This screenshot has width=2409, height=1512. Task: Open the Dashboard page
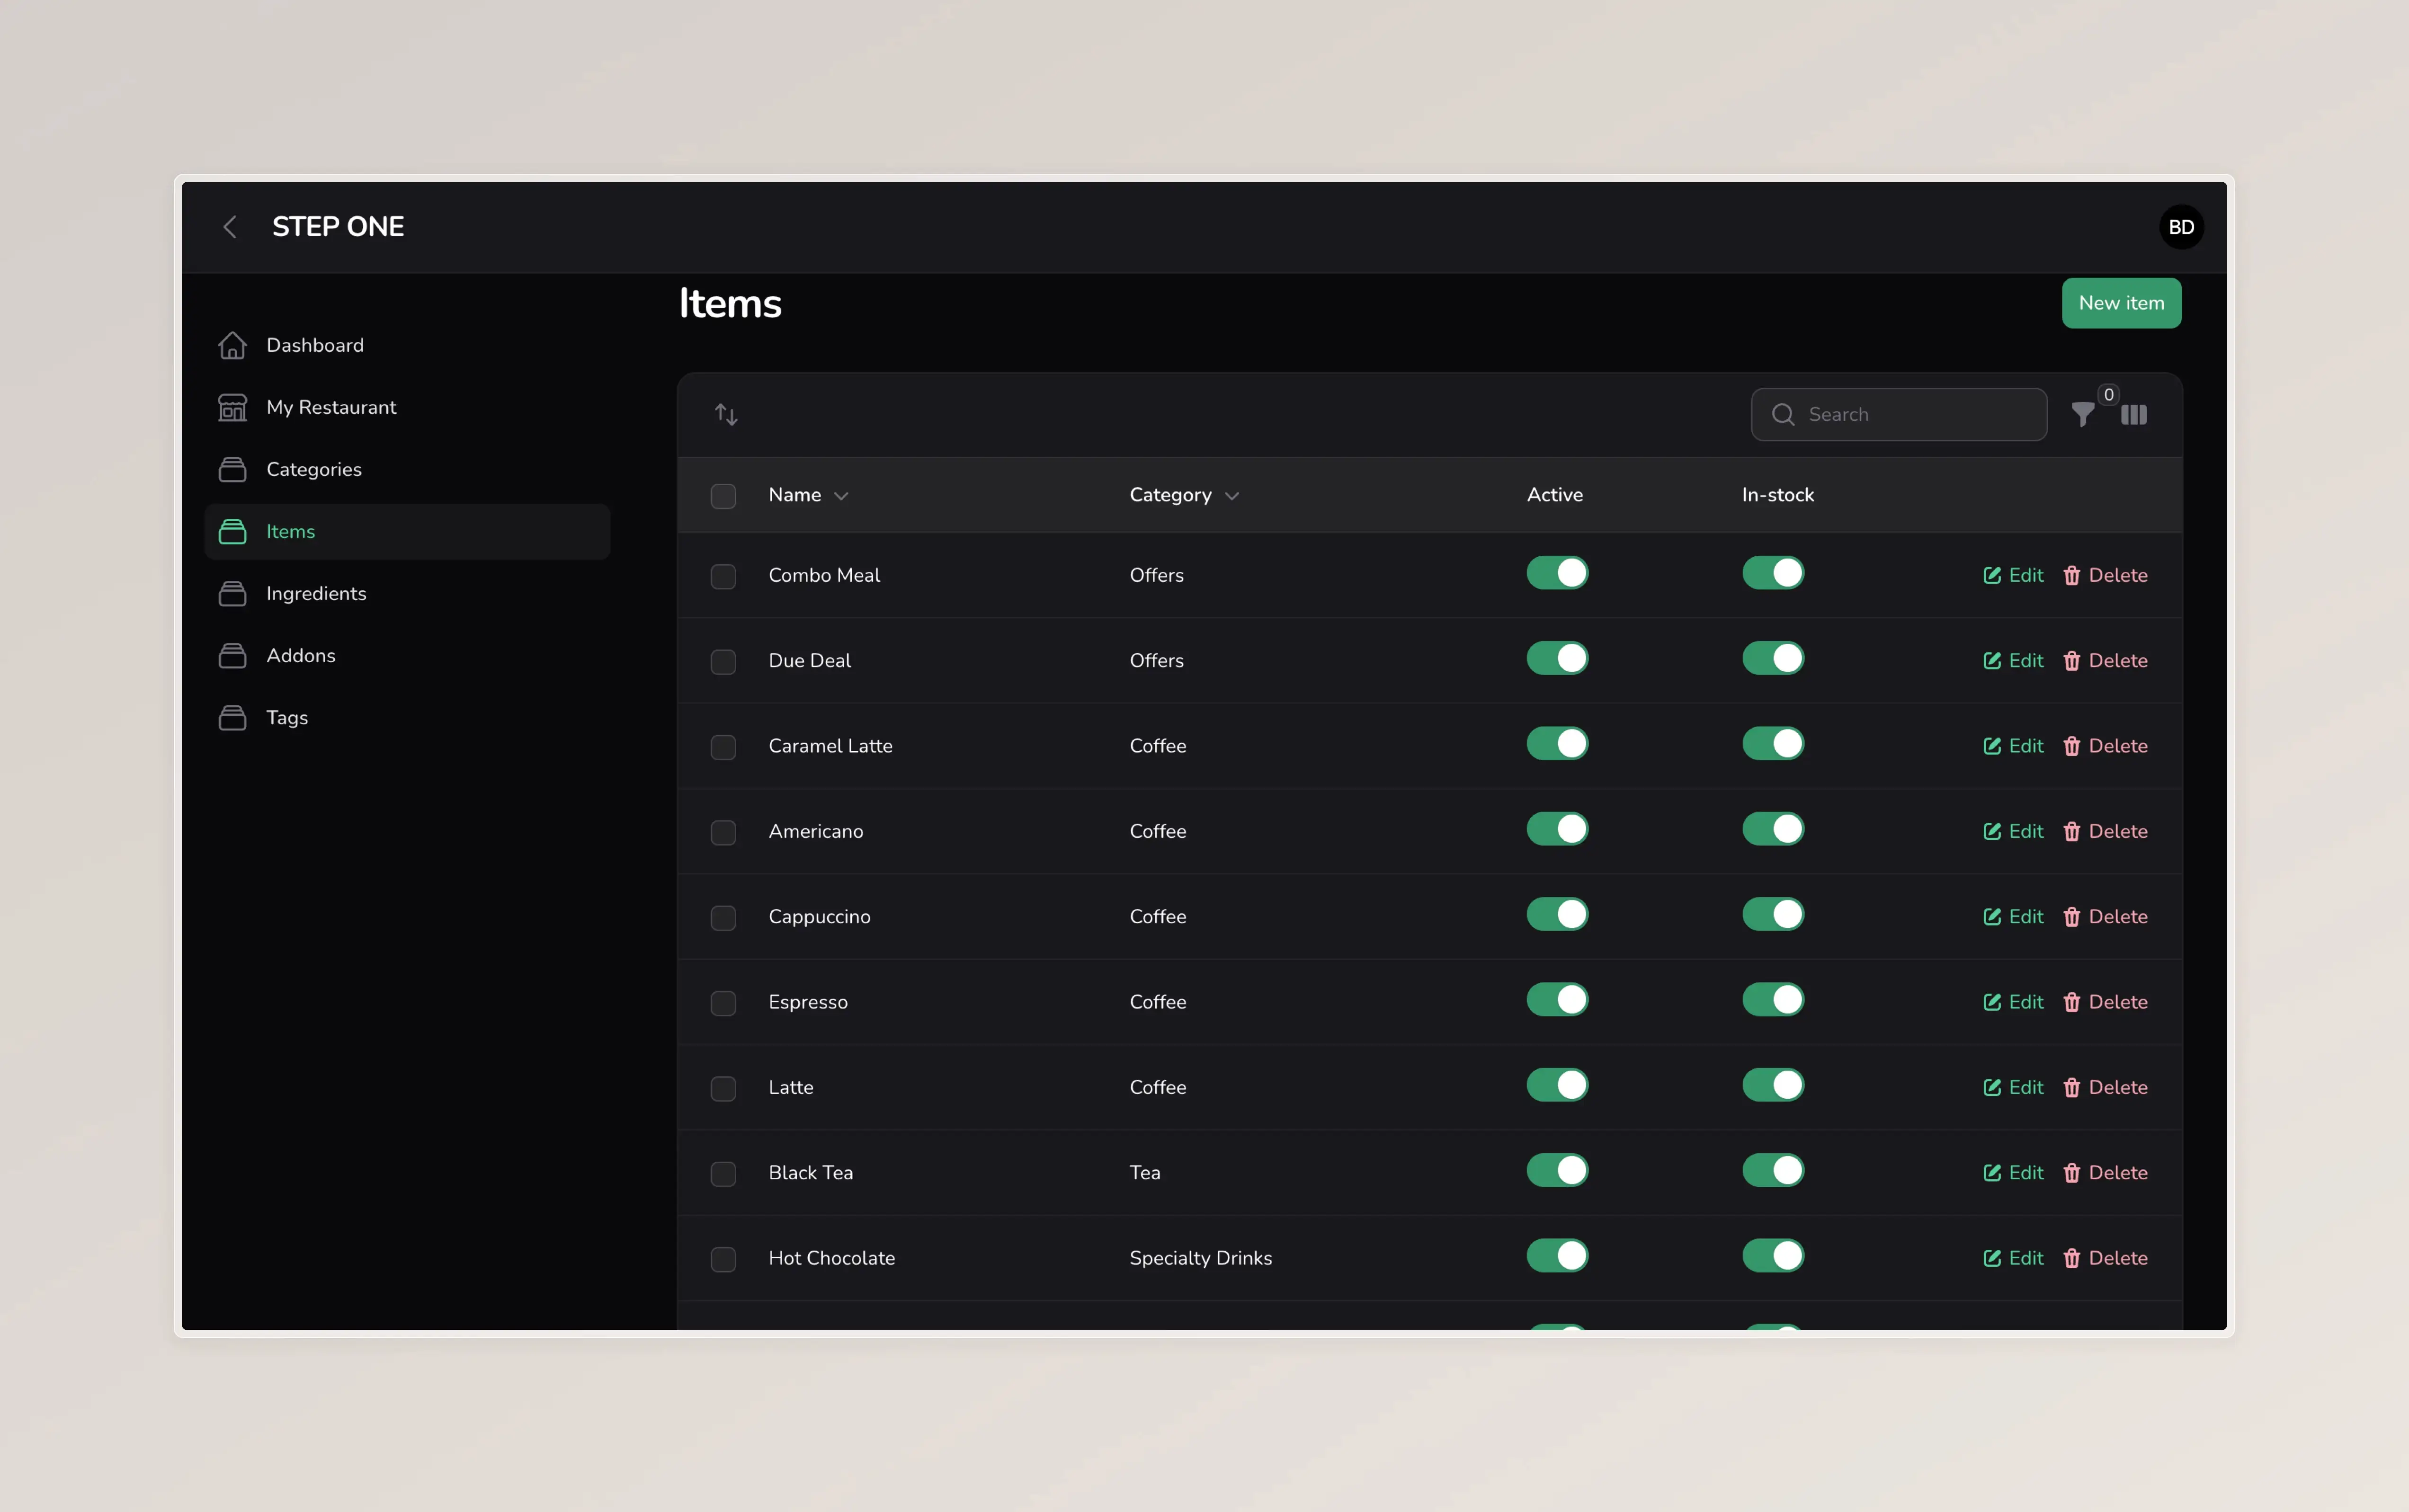(x=407, y=345)
